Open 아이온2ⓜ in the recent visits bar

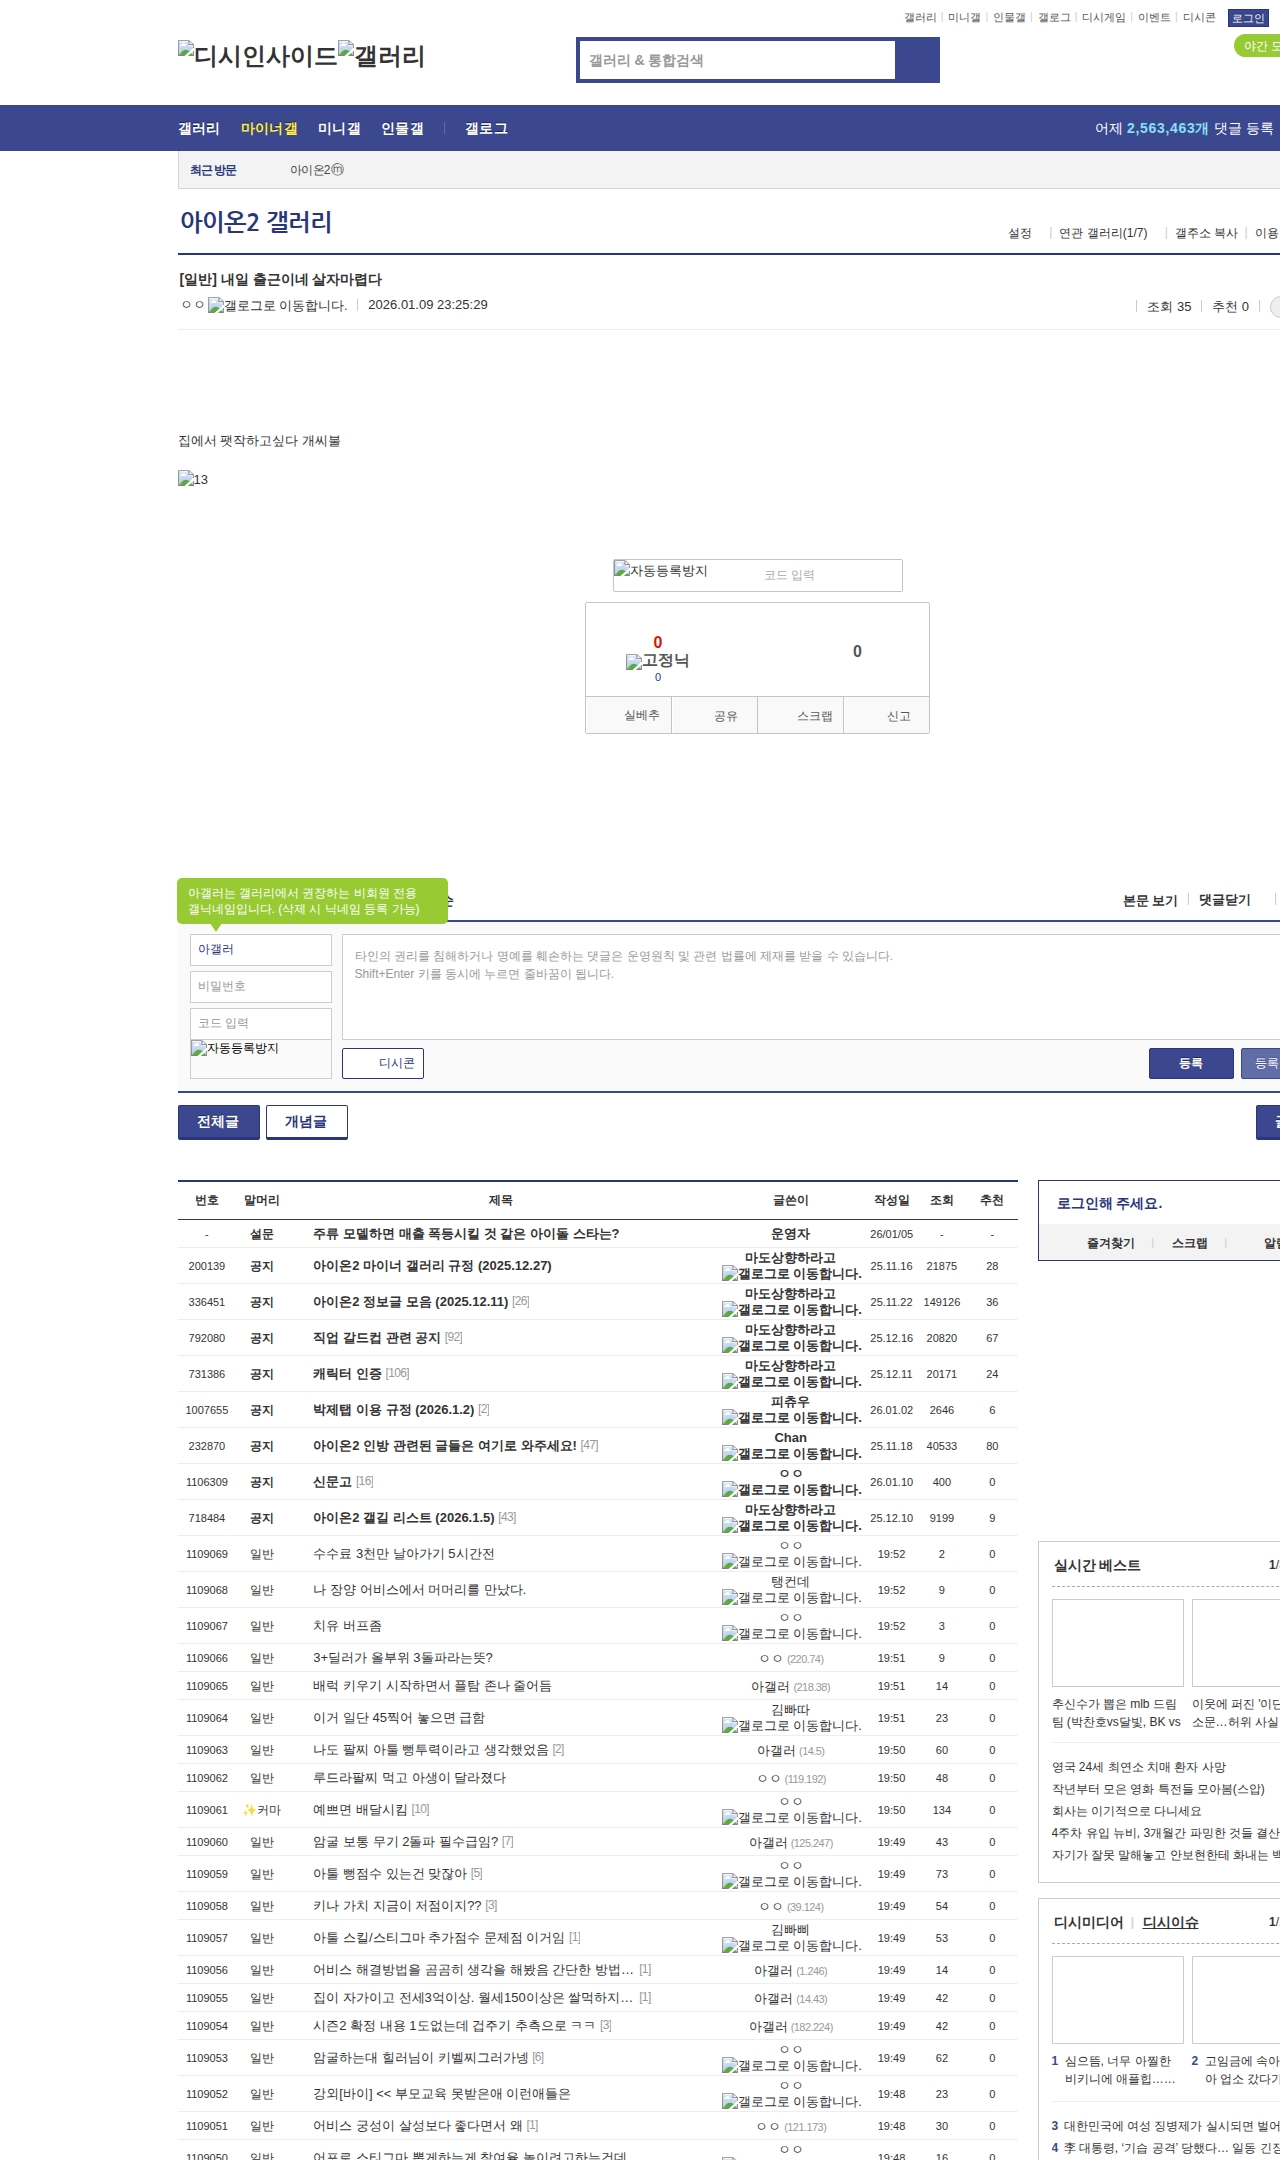pyautogui.click(x=317, y=170)
